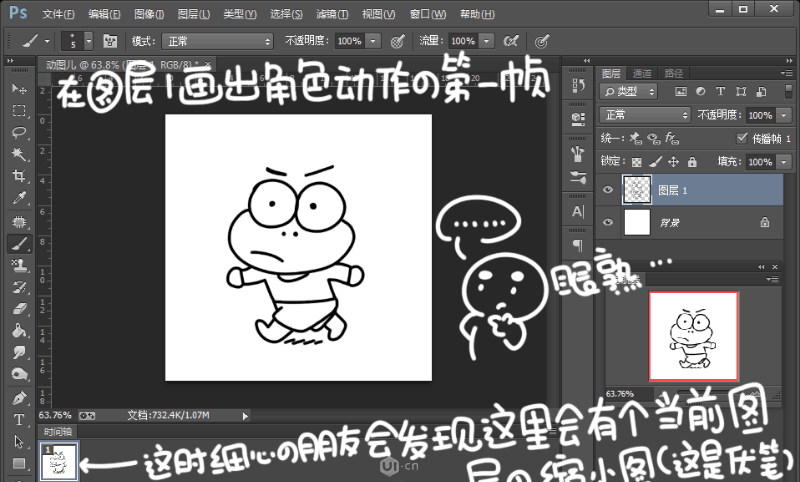
Task: Filter layers by pixel layer icon
Action: coord(681,91)
